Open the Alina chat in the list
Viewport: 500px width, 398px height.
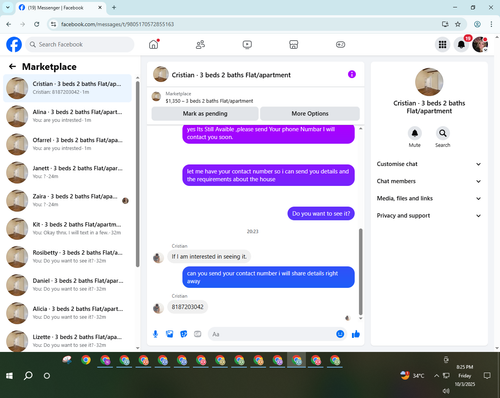[67, 116]
